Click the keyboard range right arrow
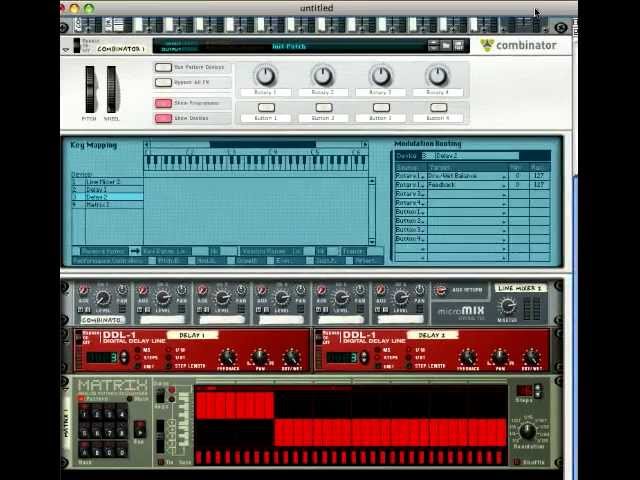The width and height of the screenshot is (640, 480). click(364, 144)
